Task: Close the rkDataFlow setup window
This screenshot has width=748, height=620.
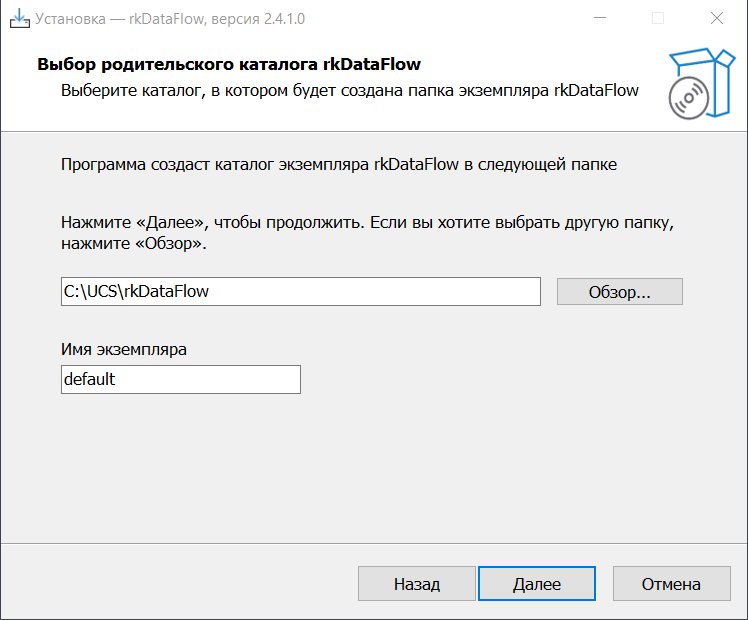Action: coord(716,18)
